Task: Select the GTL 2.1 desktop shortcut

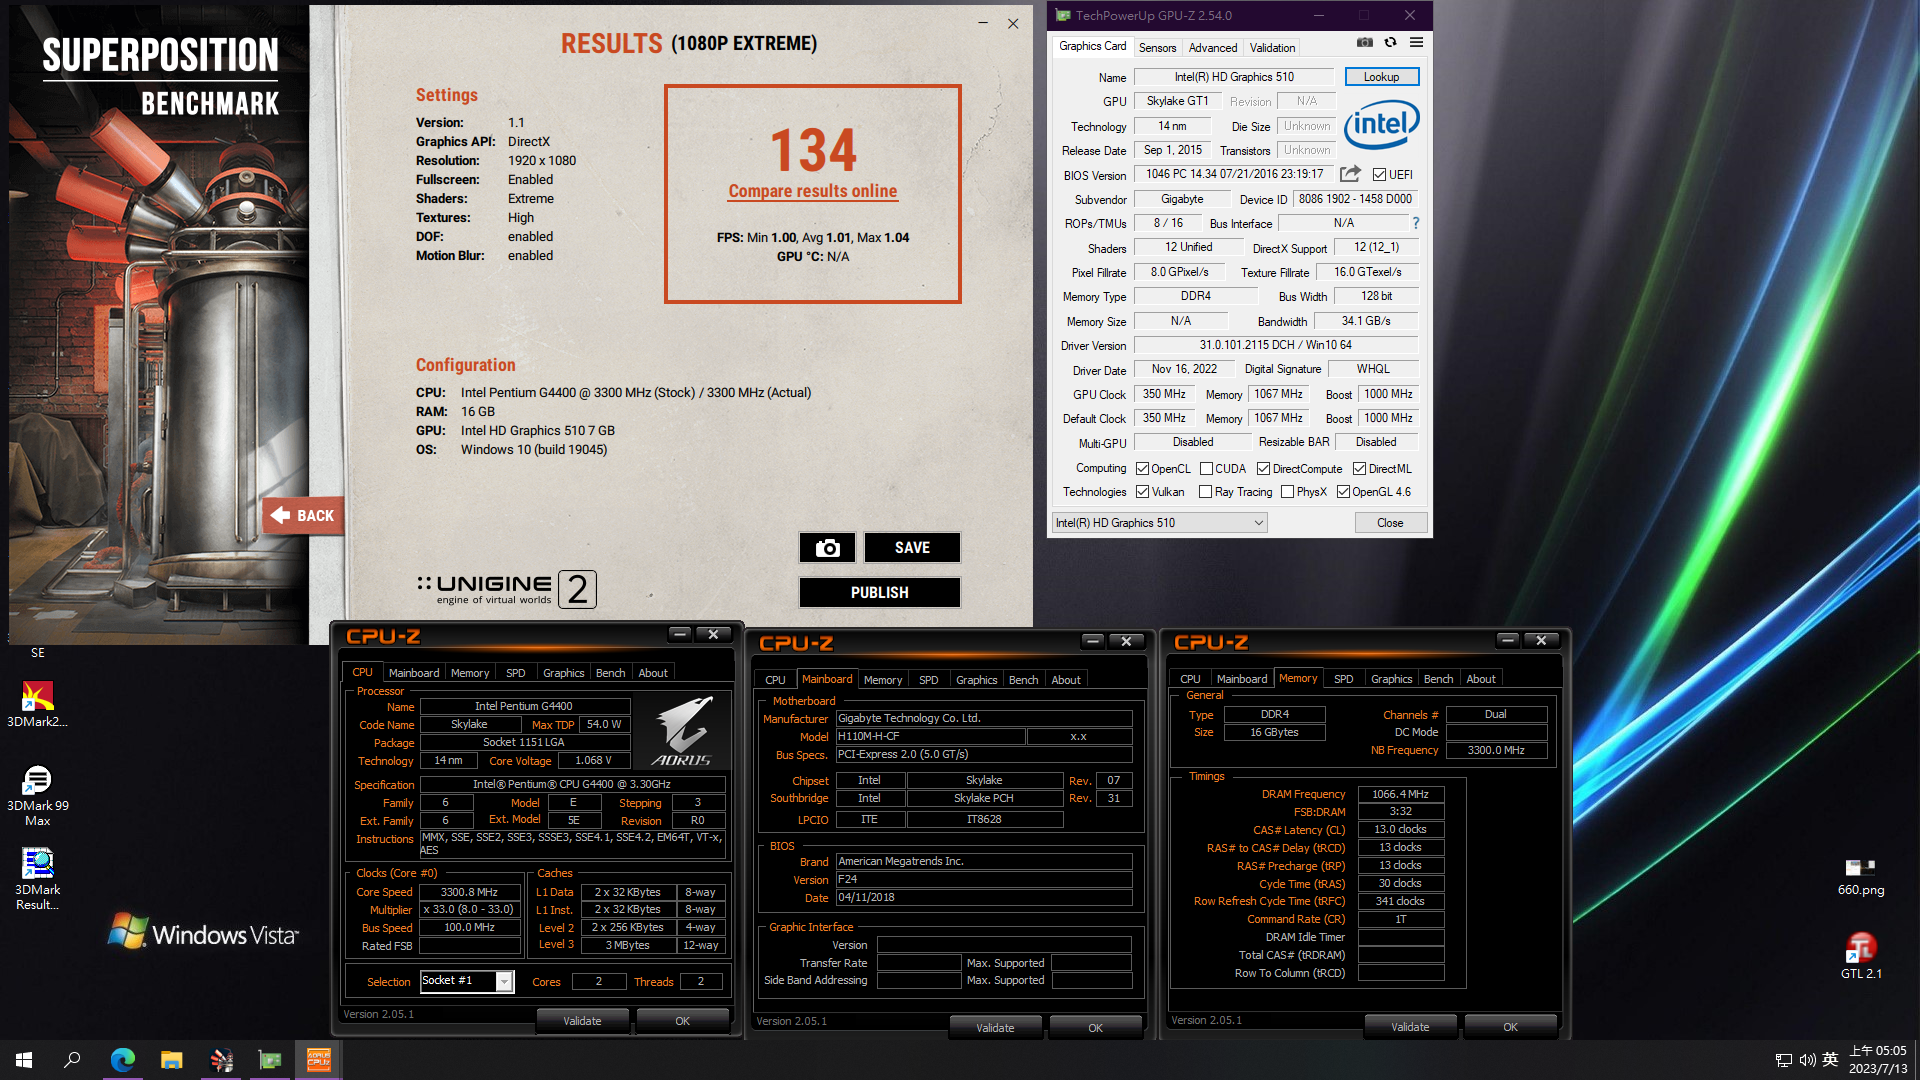Action: coord(1860,955)
